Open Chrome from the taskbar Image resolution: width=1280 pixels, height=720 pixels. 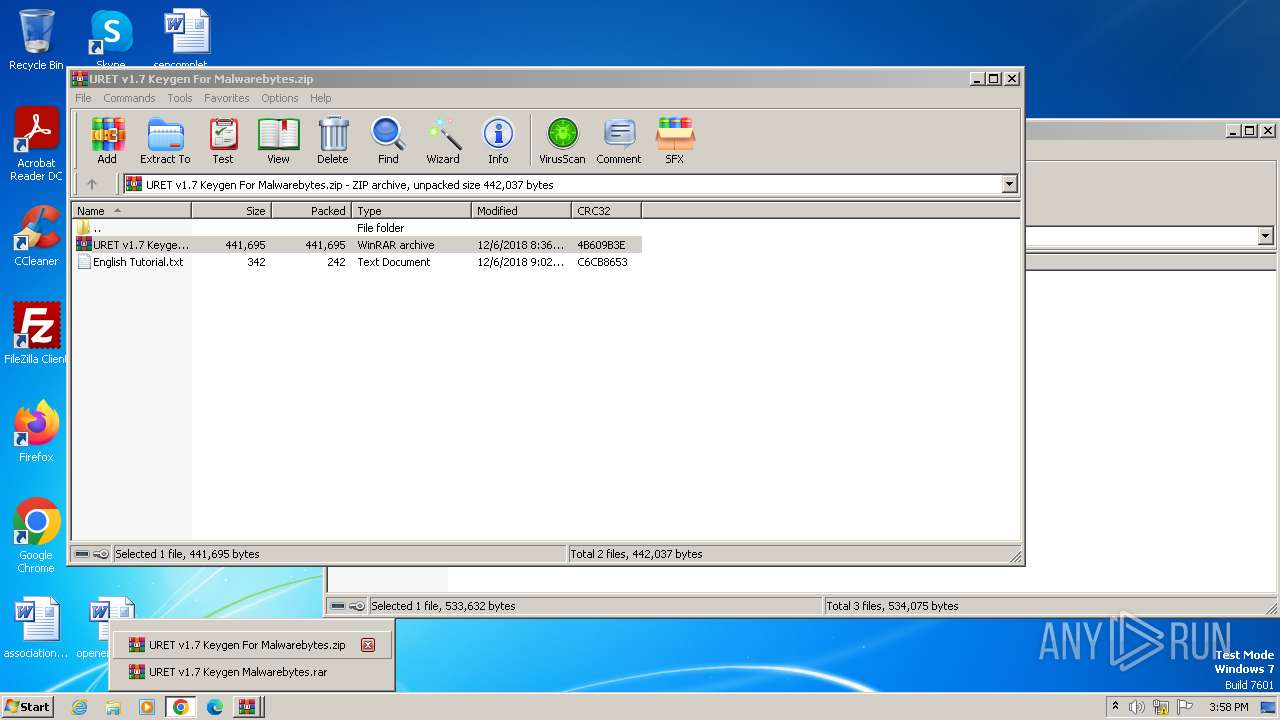(x=180, y=707)
